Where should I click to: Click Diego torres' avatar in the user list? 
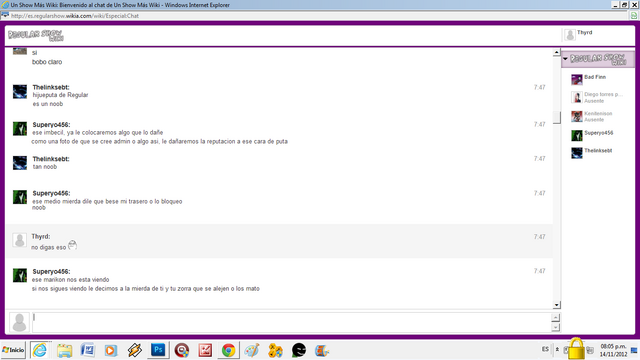(x=577, y=98)
